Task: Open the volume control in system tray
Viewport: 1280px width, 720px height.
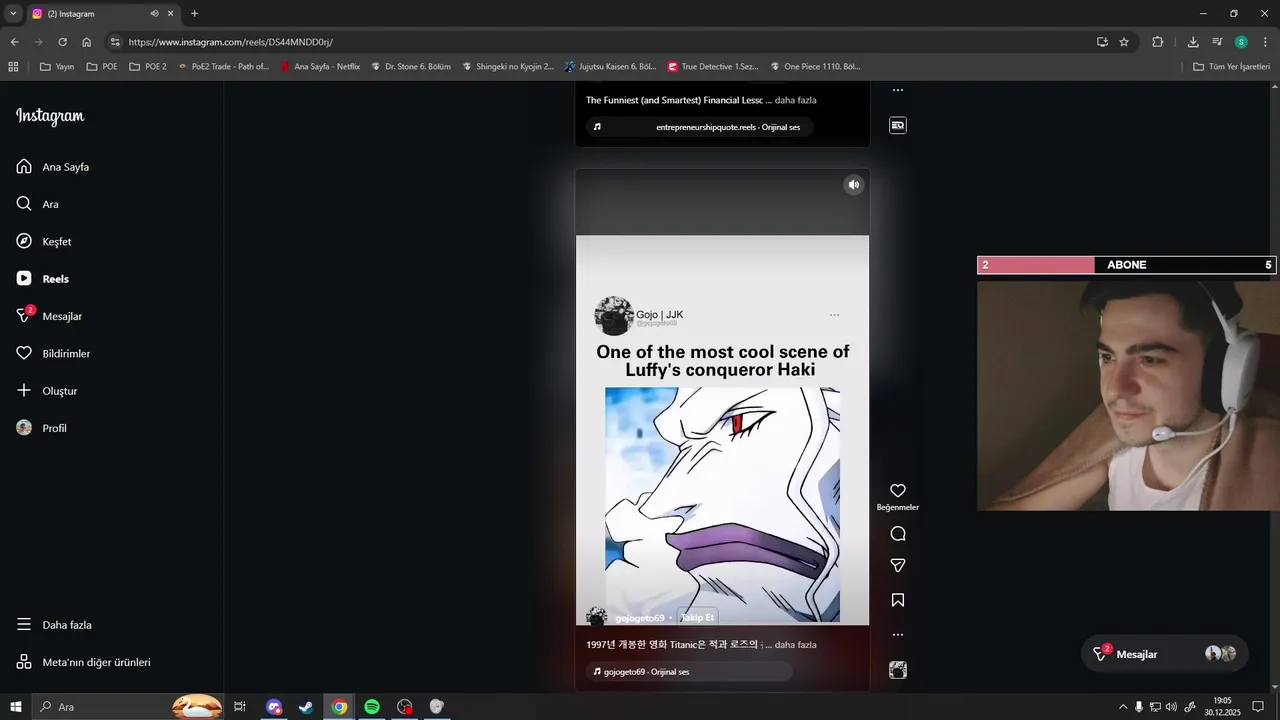Action: (x=1171, y=707)
